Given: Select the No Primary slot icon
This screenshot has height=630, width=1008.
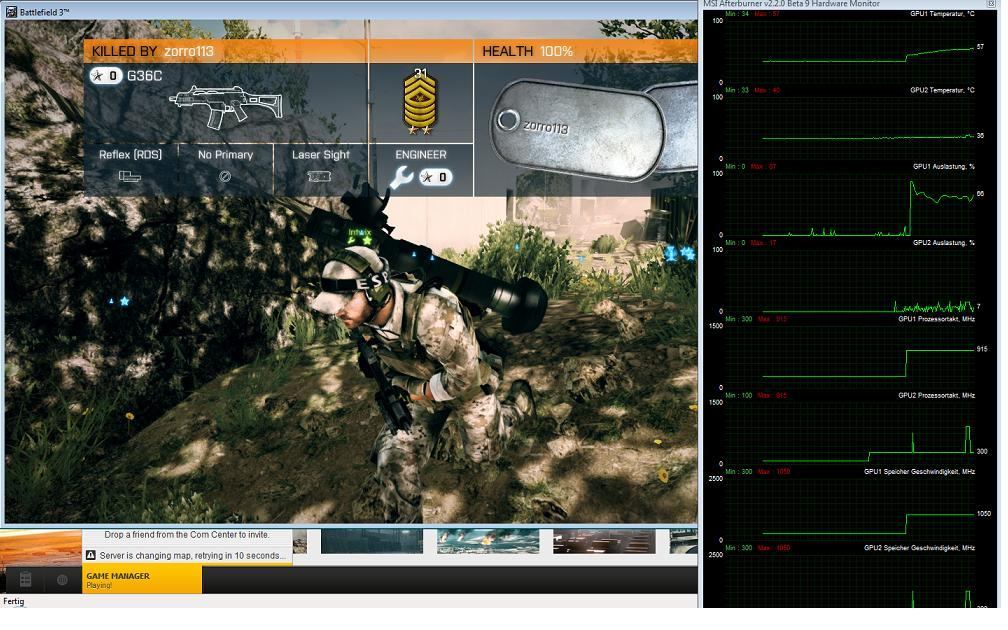Looking at the screenshot, I should 225,176.
